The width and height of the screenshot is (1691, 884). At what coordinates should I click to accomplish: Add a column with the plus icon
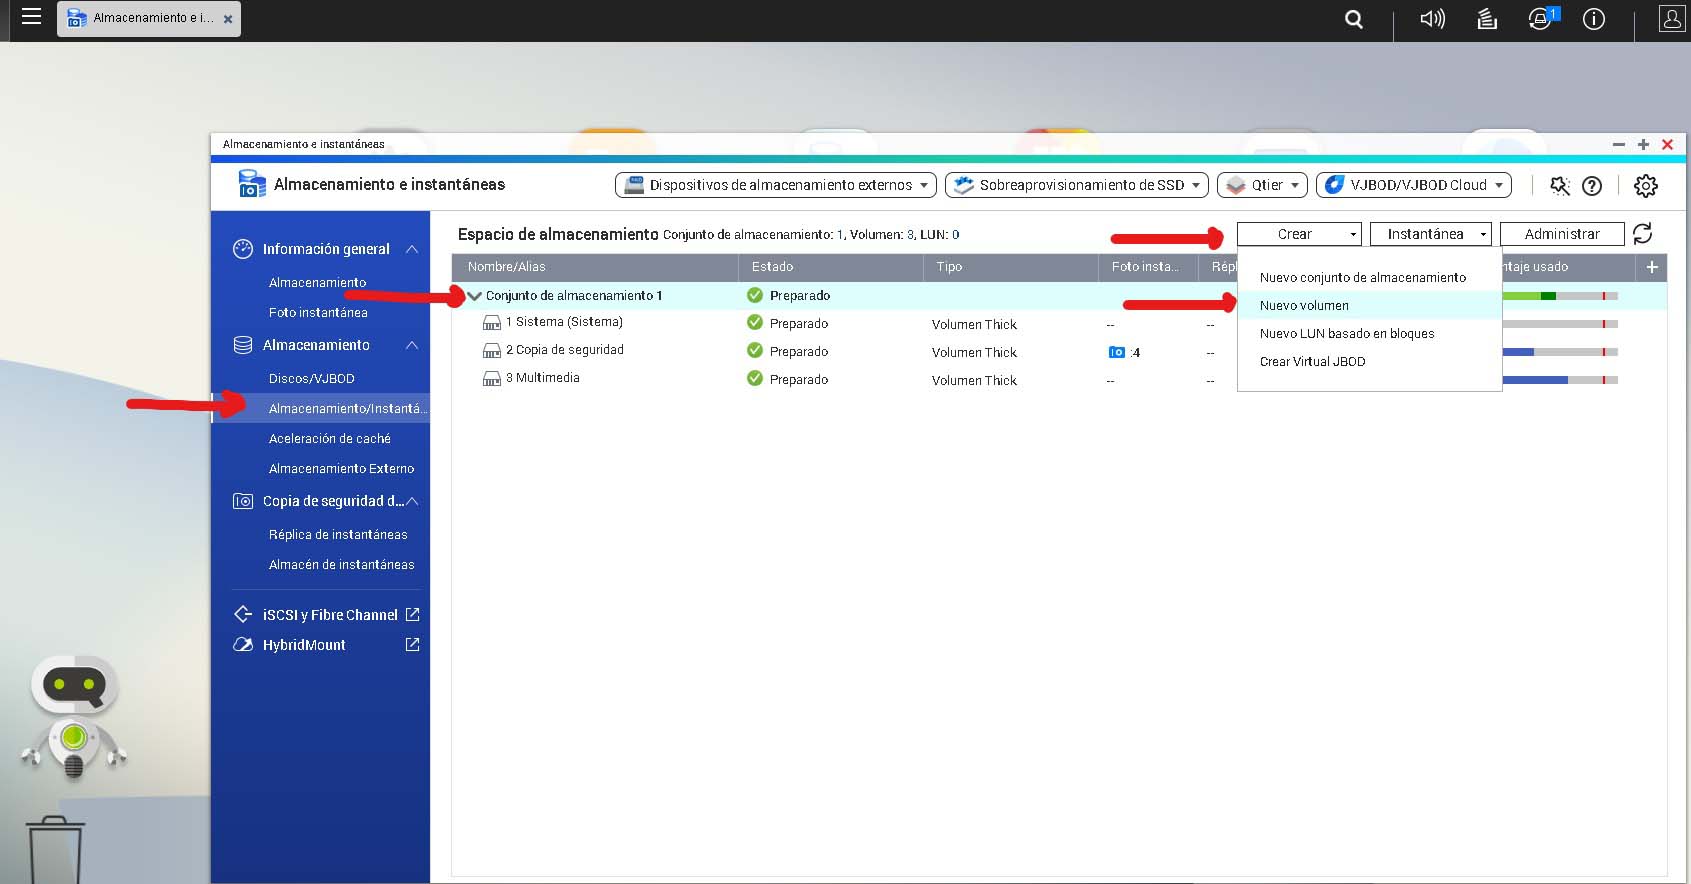click(x=1652, y=267)
